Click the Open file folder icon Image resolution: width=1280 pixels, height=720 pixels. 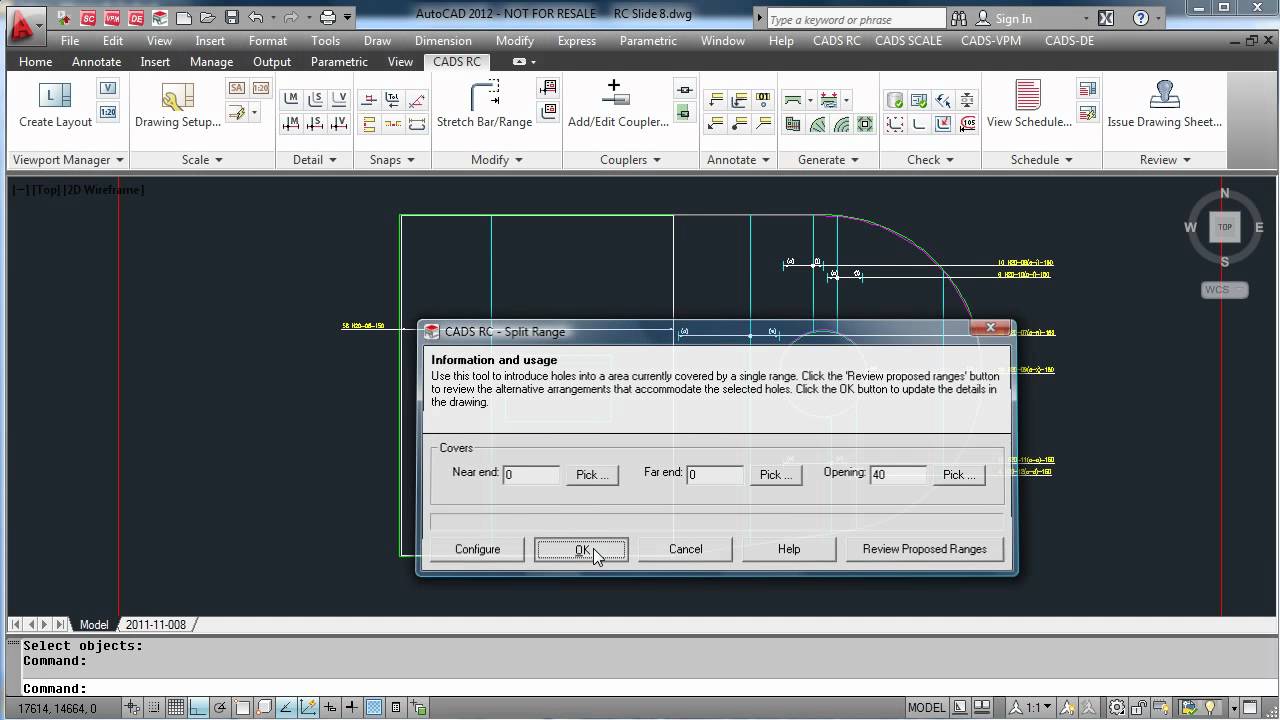coord(208,18)
